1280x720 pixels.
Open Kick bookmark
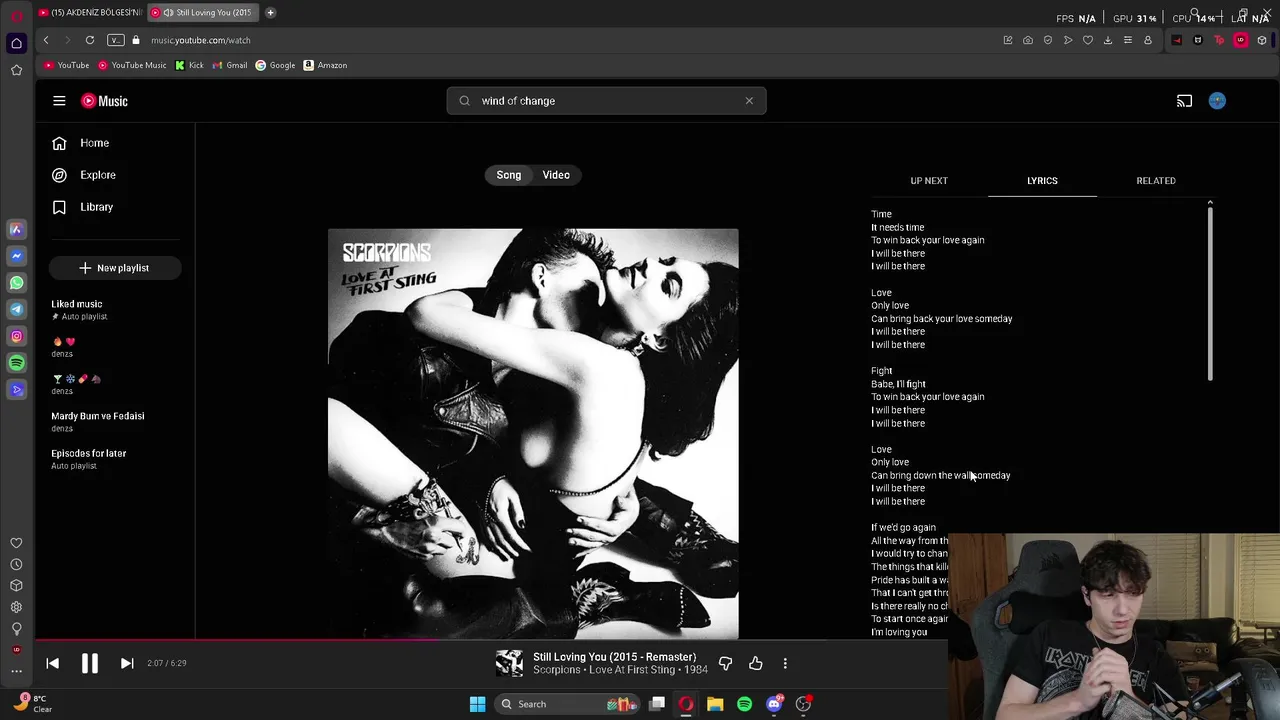[189, 65]
